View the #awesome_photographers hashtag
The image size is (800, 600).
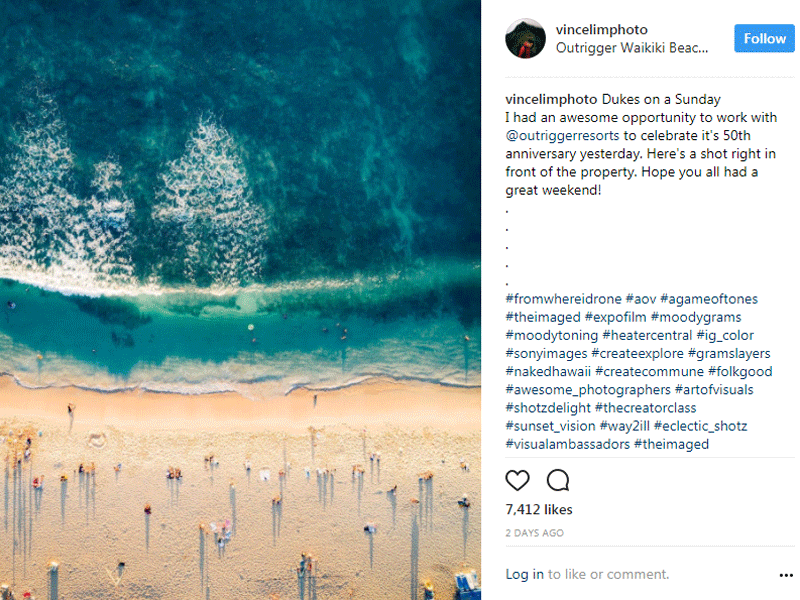click(x=588, y=390)
